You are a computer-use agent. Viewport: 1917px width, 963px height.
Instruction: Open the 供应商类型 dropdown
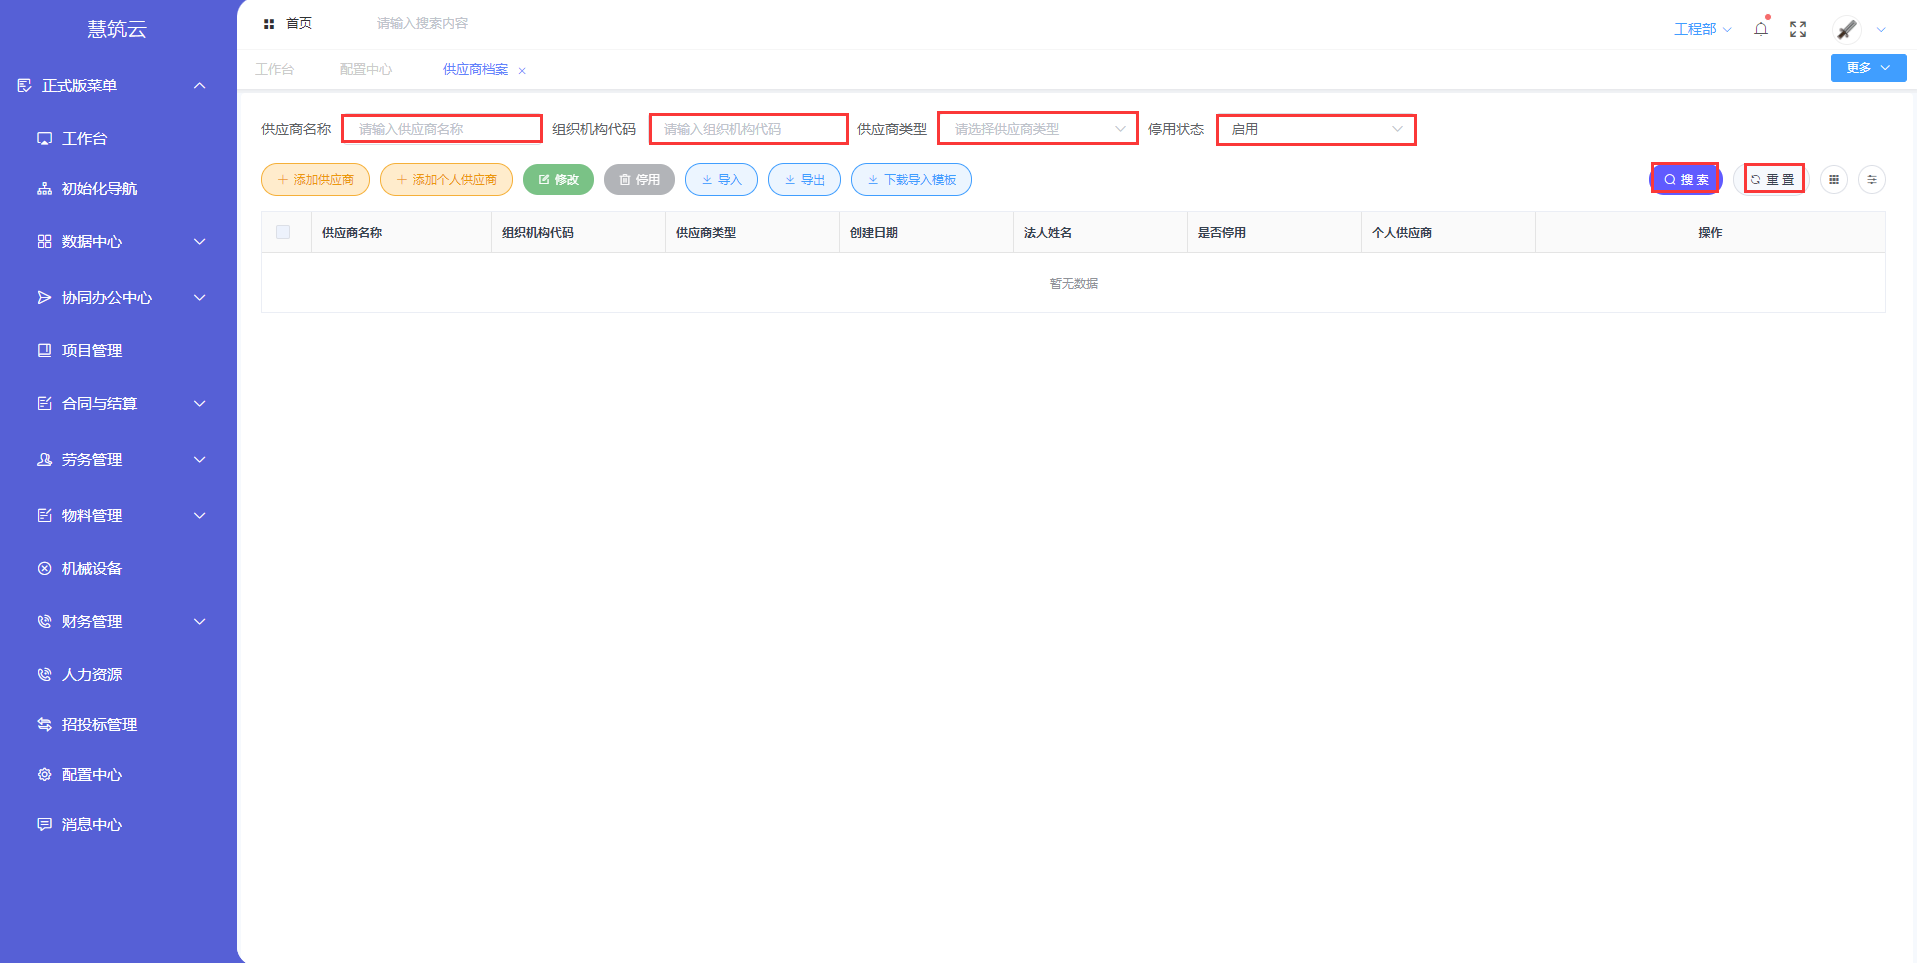1038,129
